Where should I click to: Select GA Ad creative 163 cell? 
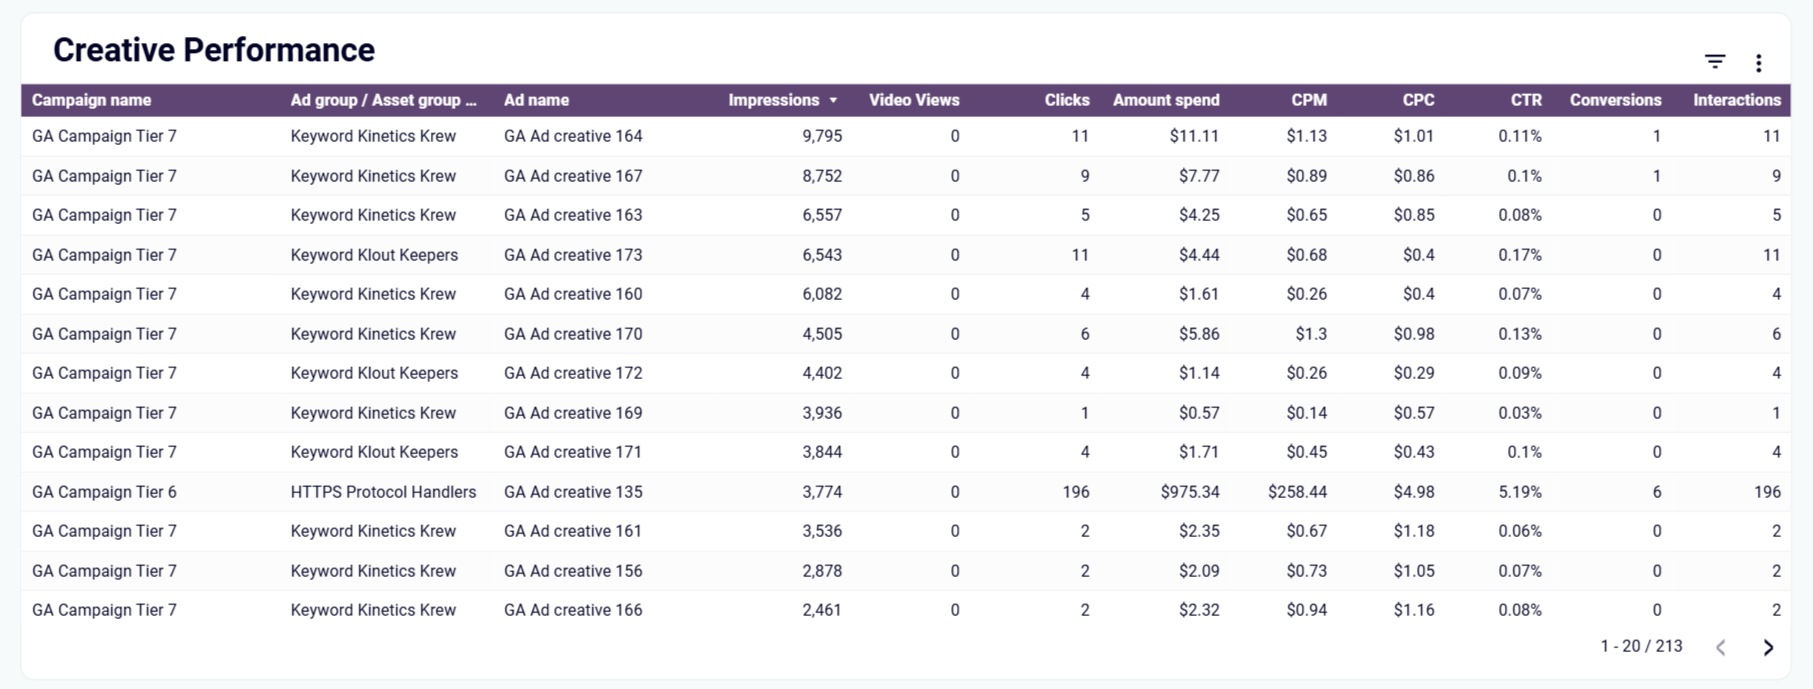(x=573, y=215)
